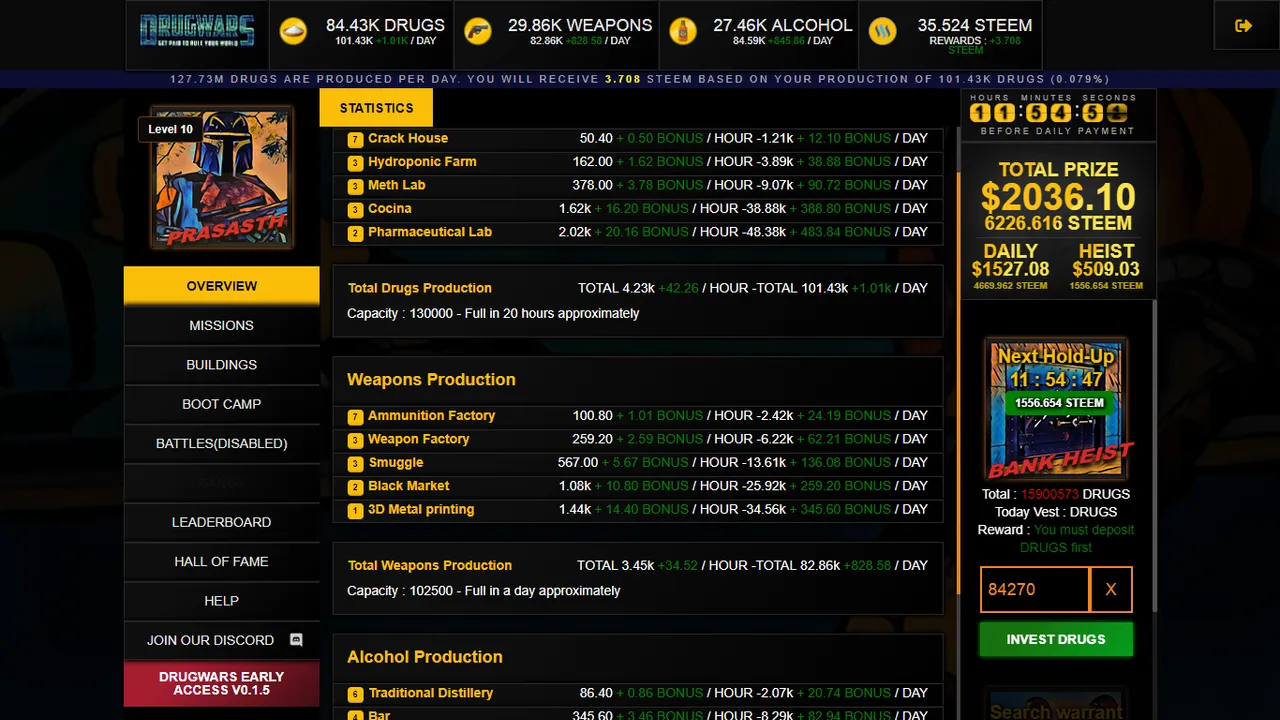Click Ammunition Factory name
The height and width of the screenshot is (720, 1280).
coord(432,416)
